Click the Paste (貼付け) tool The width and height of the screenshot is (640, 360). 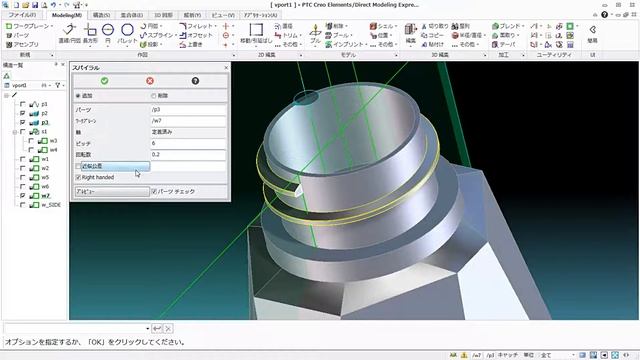point(432,44)
